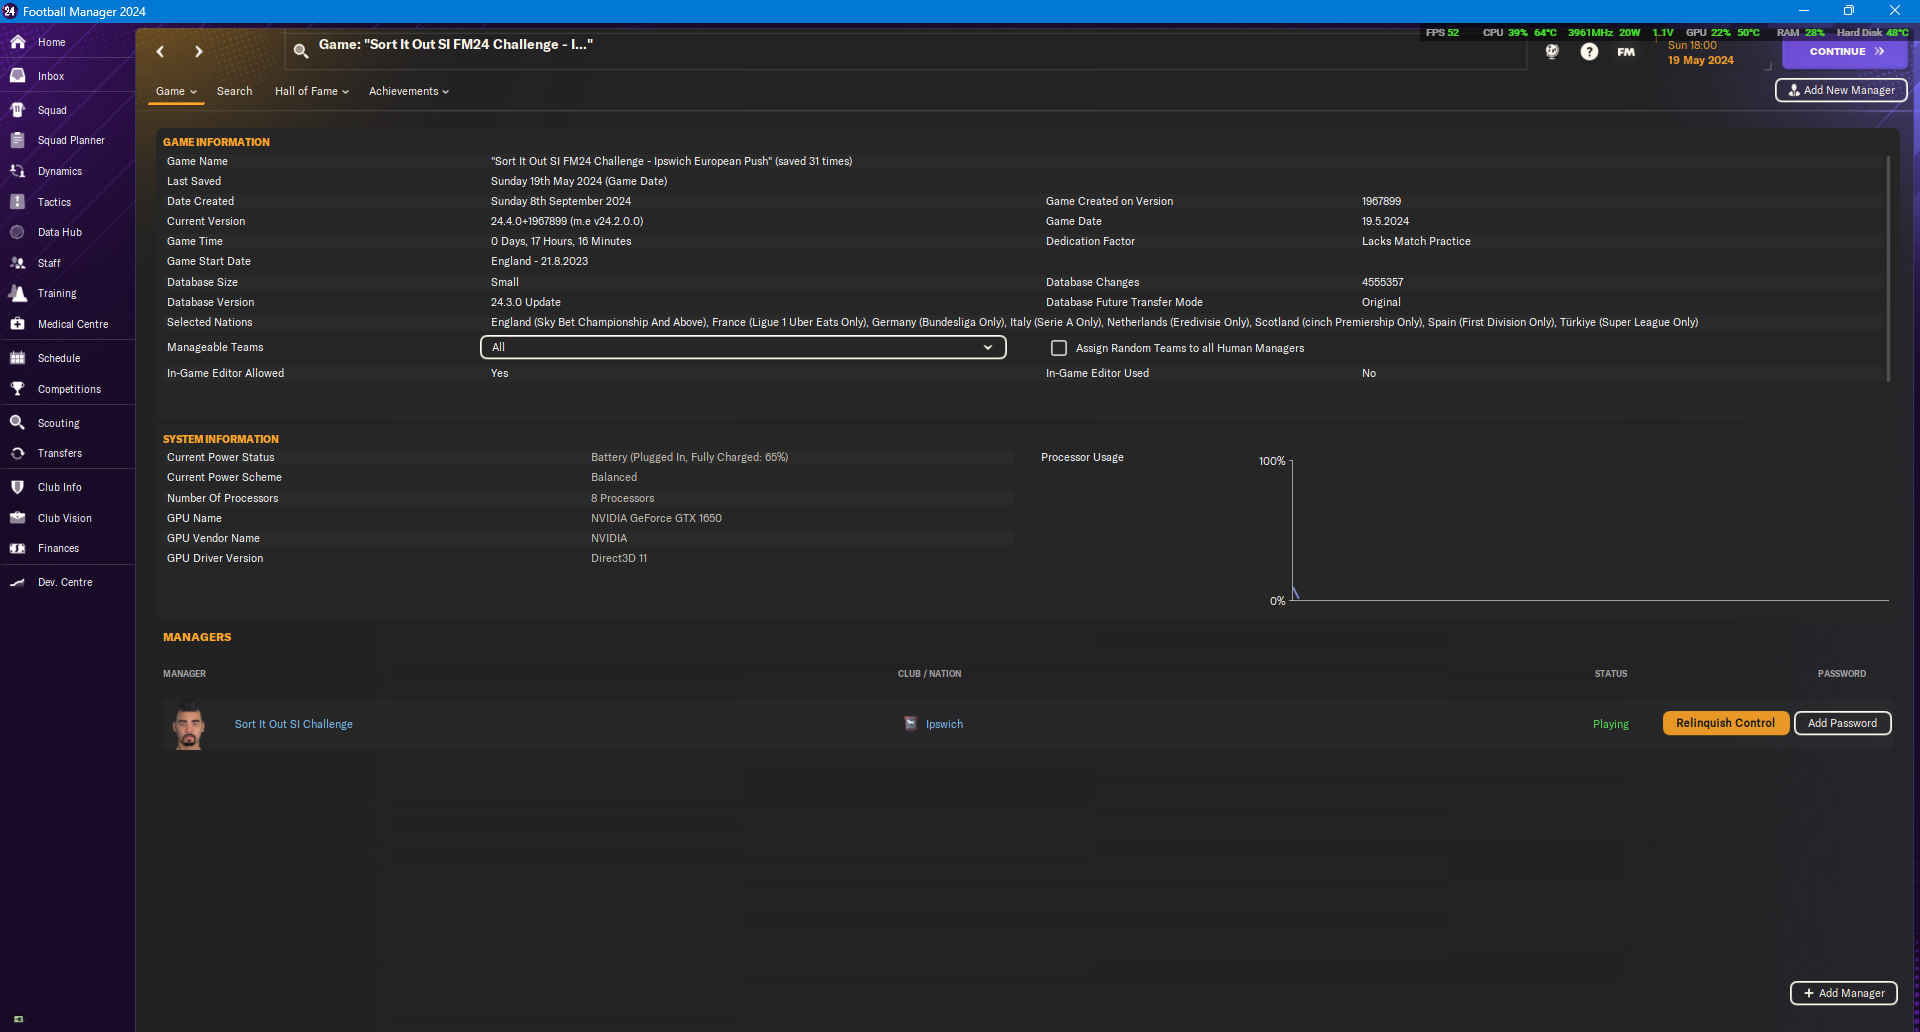Click the MANAGER column header
Image resolution: width=1920 pixels, height=1032 pixels.
coord(184,674)
